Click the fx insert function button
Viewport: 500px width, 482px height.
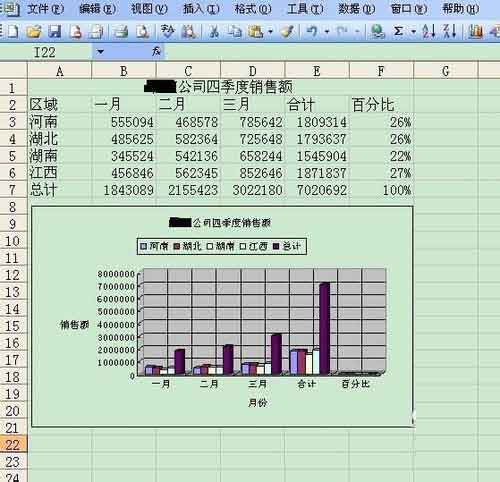pos(156,51)
